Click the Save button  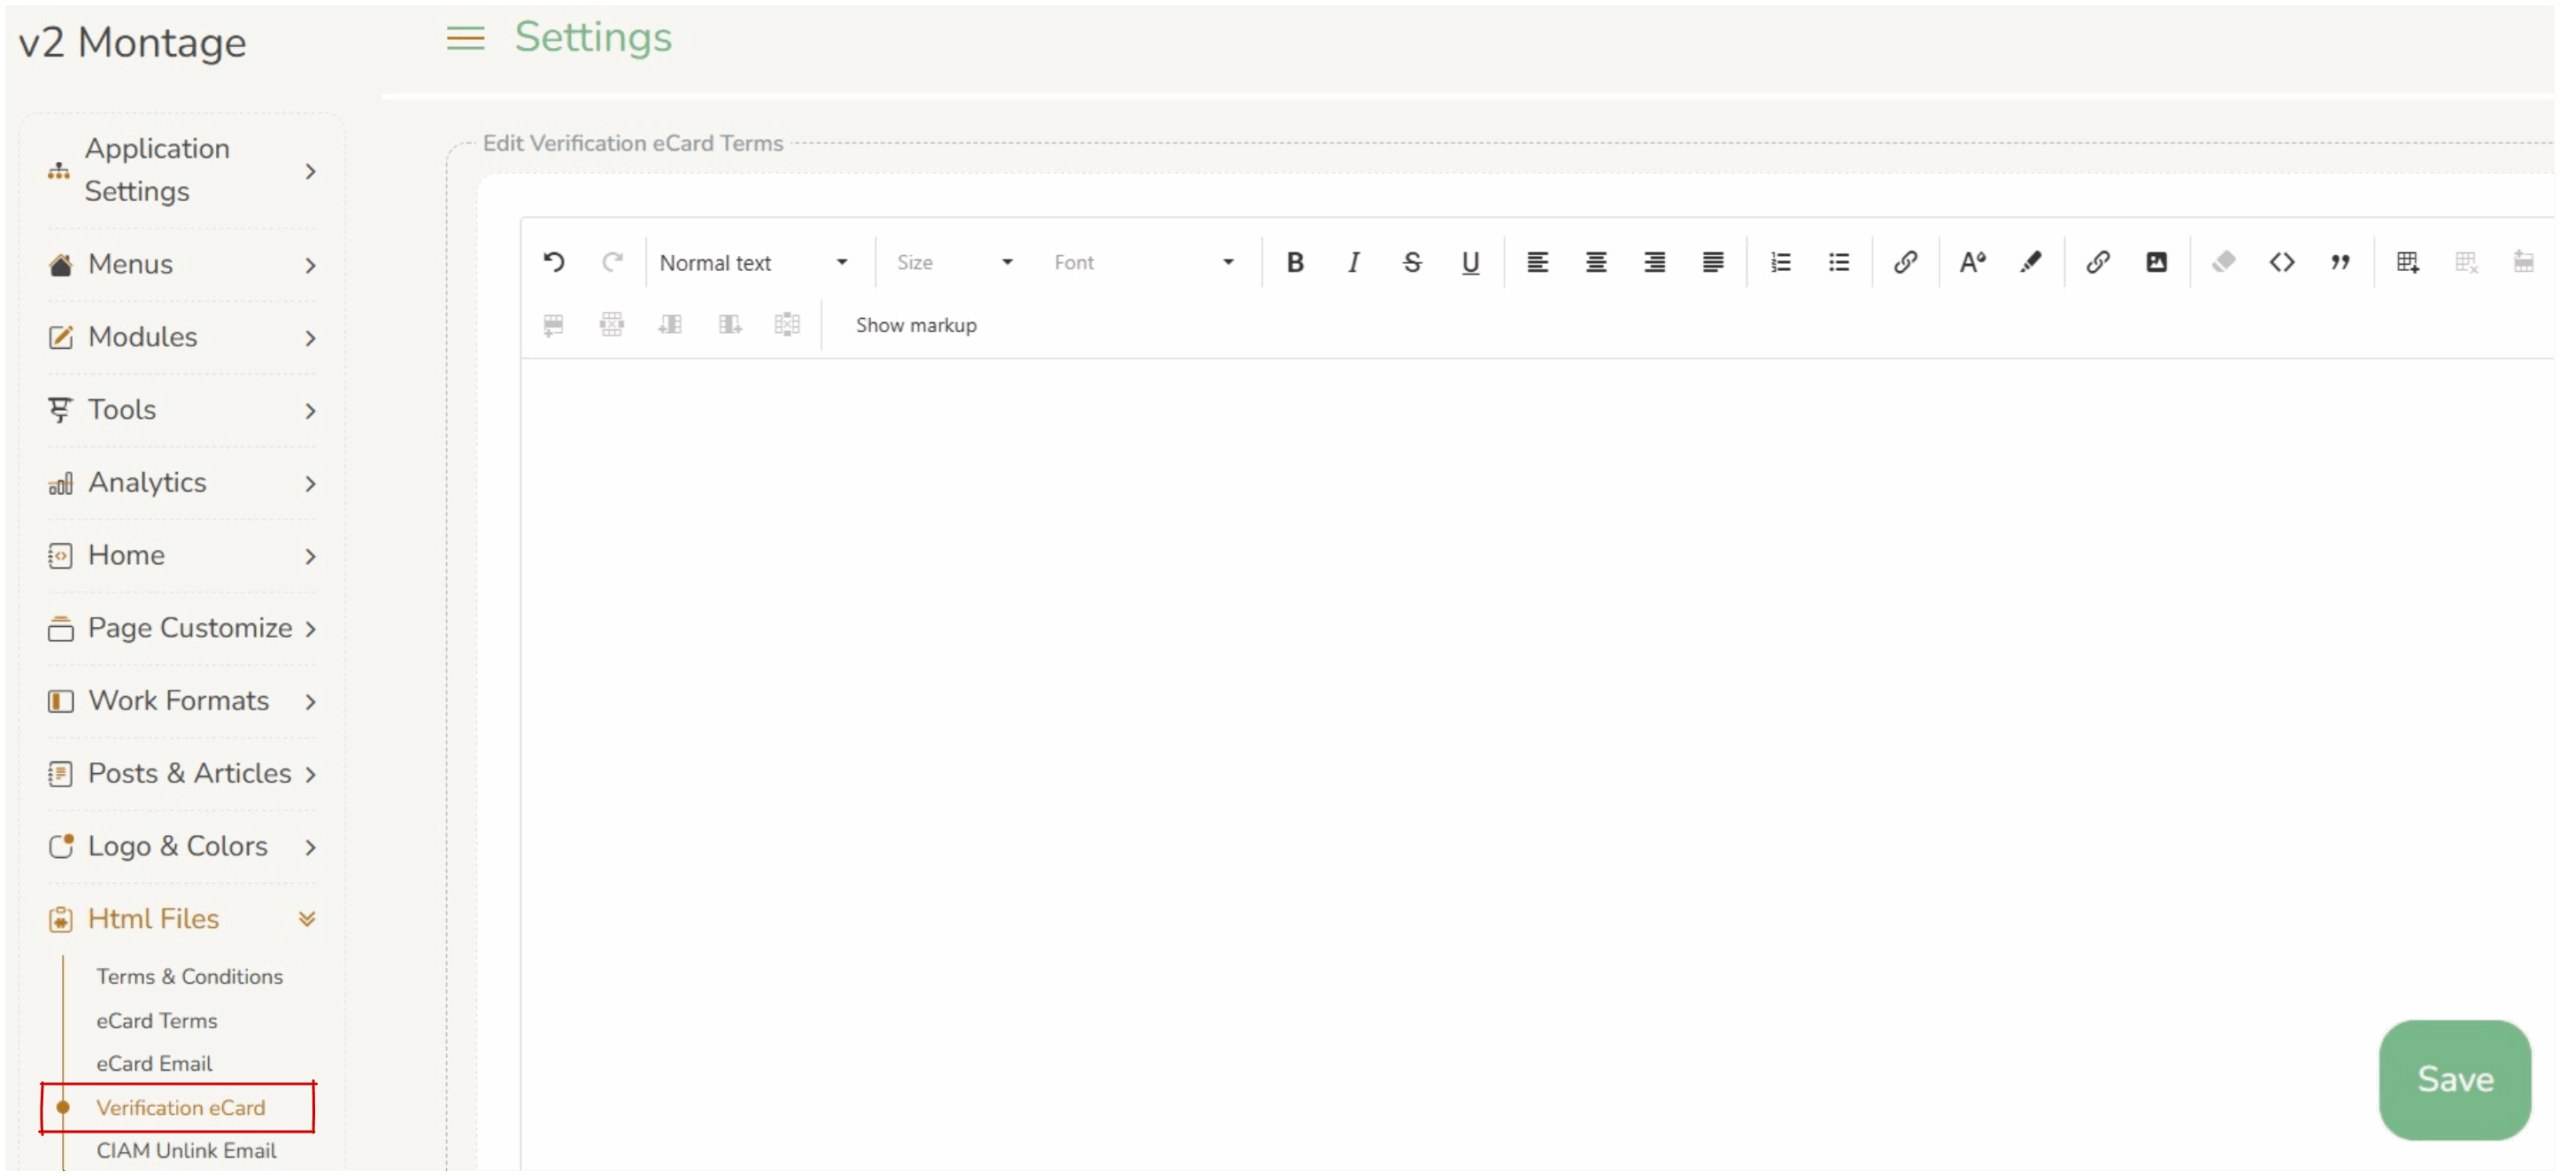(2455, 1079)
